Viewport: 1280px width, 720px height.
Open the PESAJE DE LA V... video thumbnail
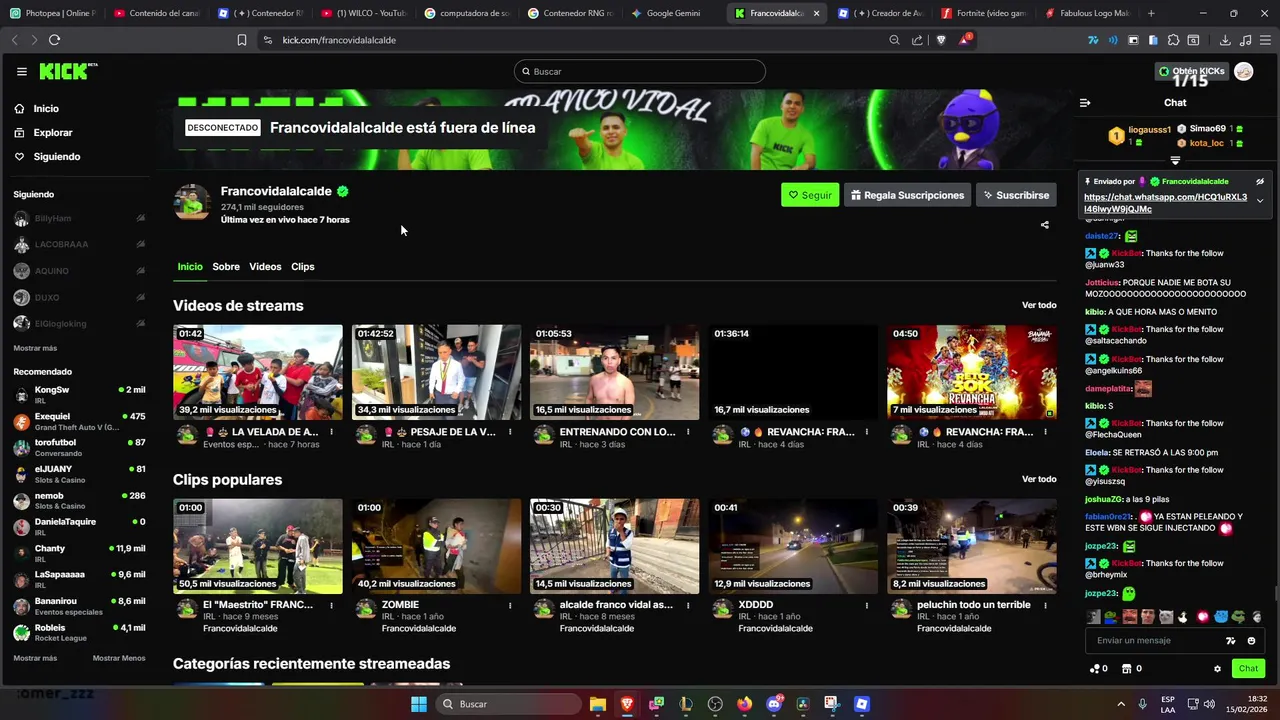coord(436,372)
